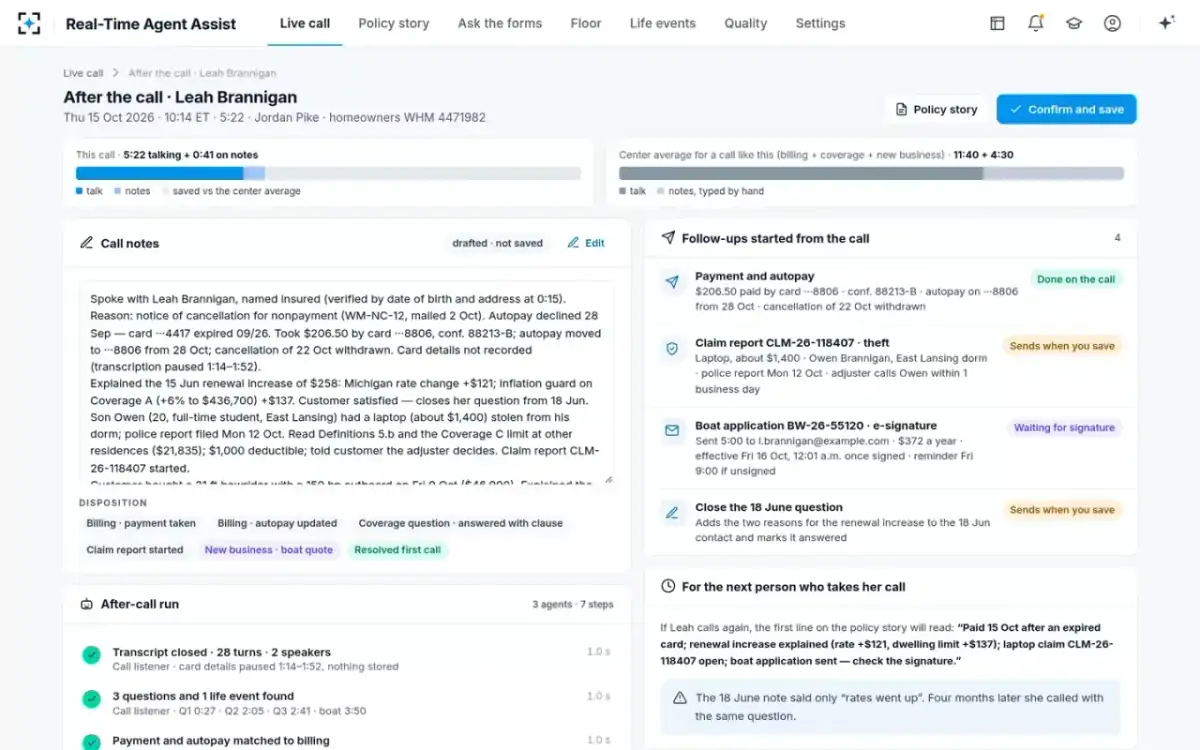Switch to the Life events tab
Screen dimensions: 1200x750
663,23
